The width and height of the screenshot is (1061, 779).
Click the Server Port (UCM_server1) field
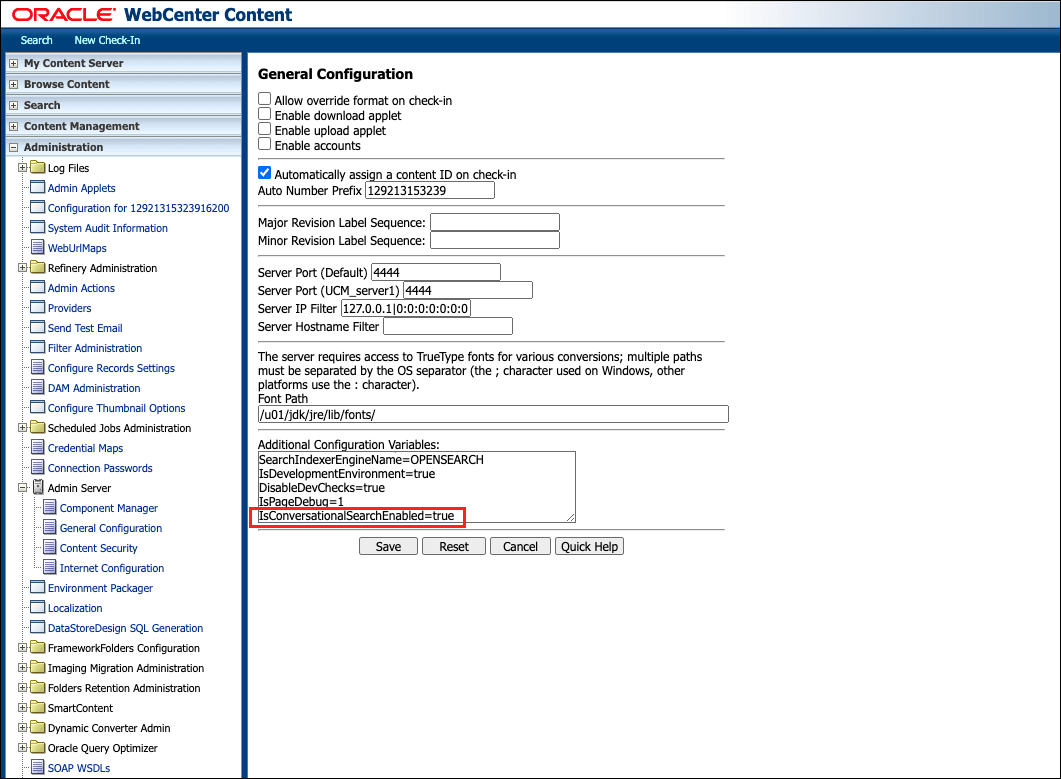click(x=468, y=290)
